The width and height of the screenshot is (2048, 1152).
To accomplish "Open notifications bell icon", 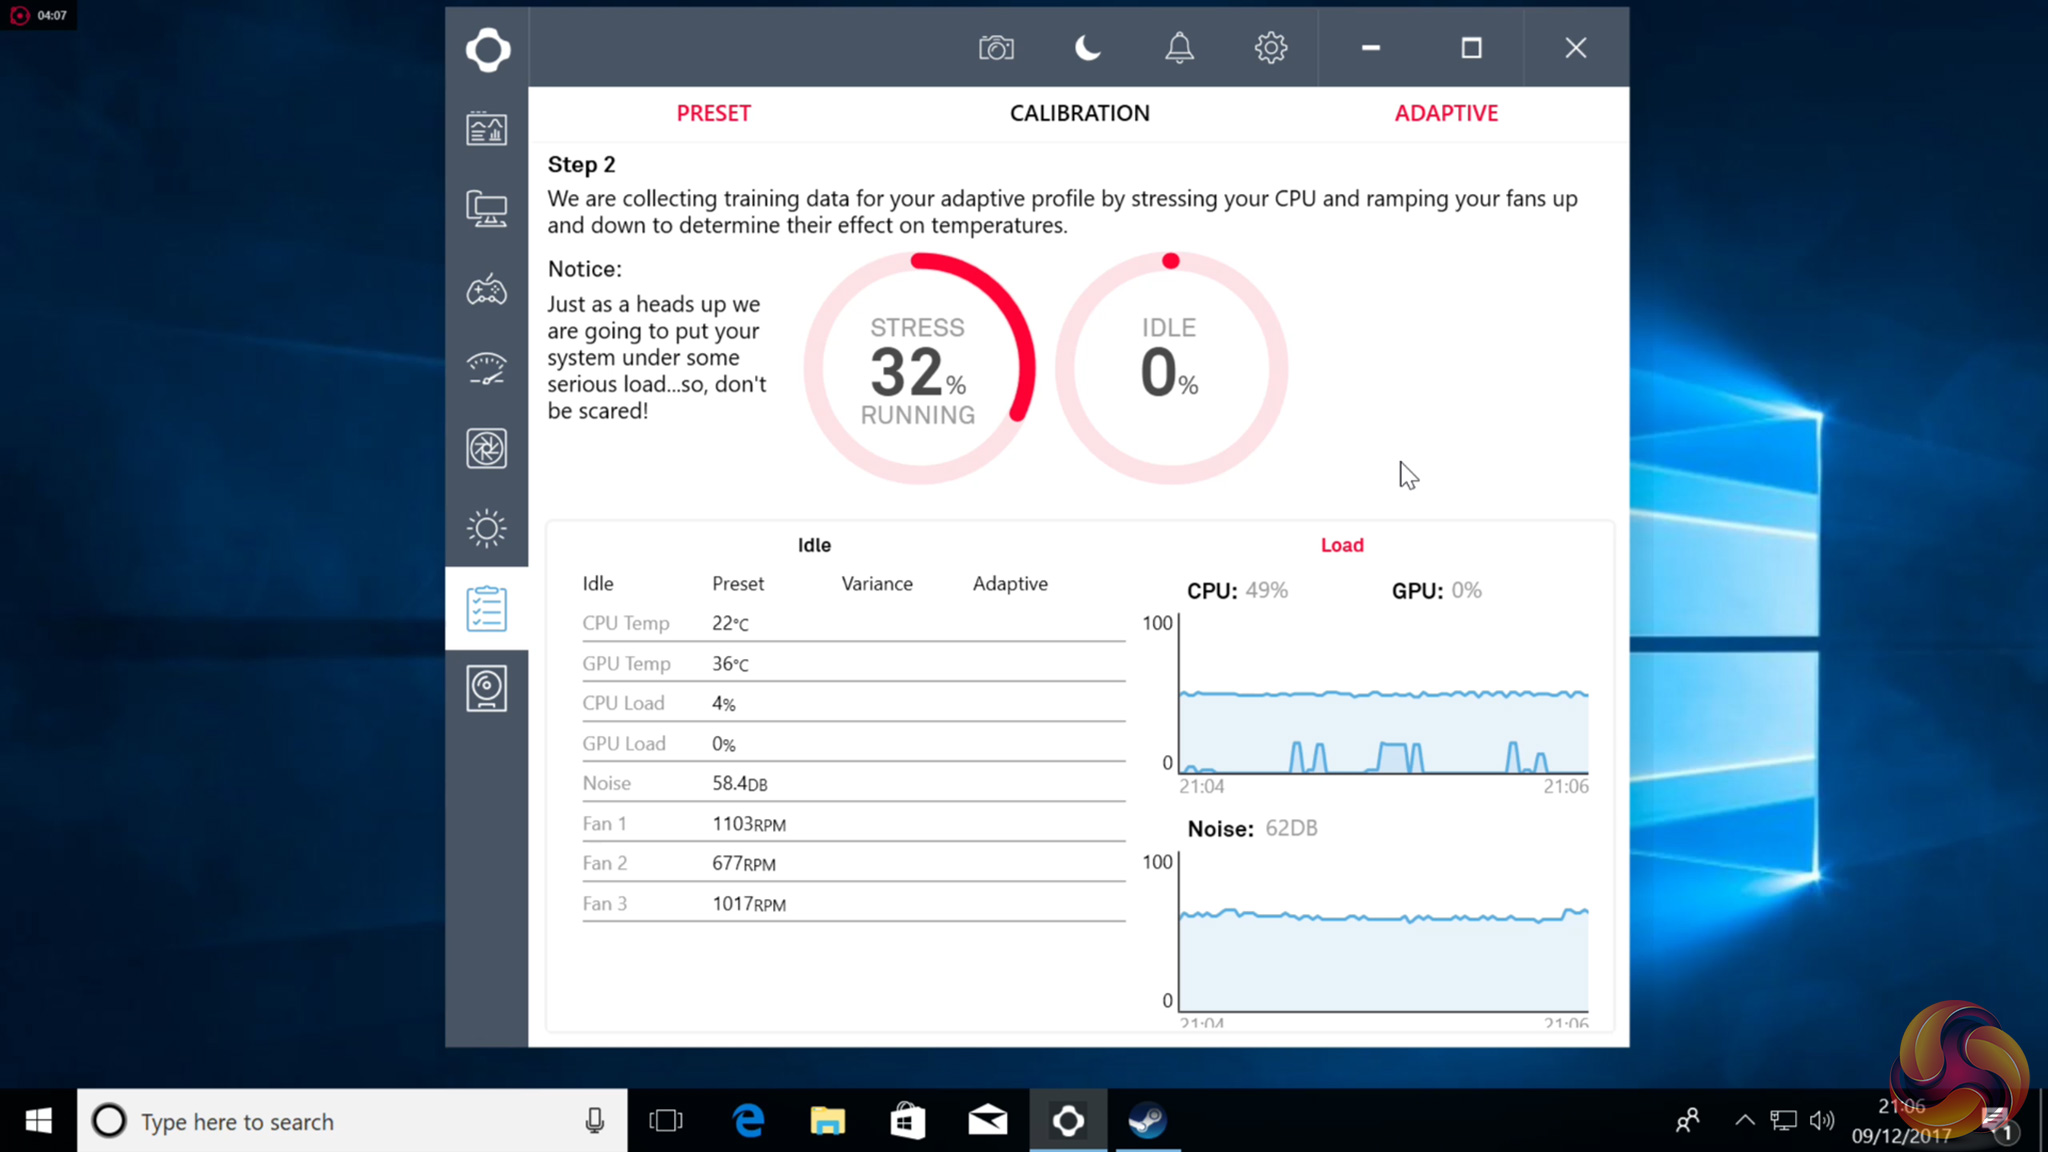I will 1179,48.
